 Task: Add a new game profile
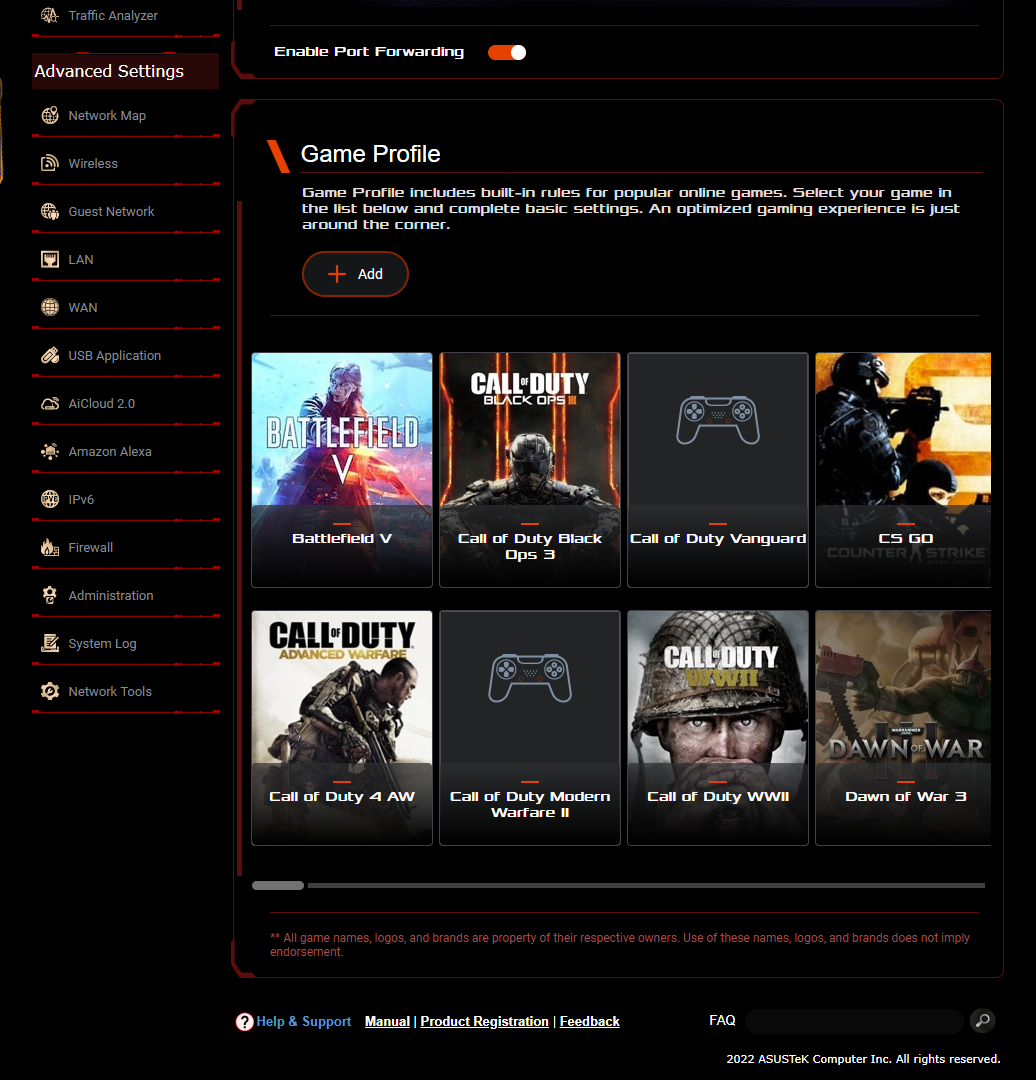coord(355,274)
